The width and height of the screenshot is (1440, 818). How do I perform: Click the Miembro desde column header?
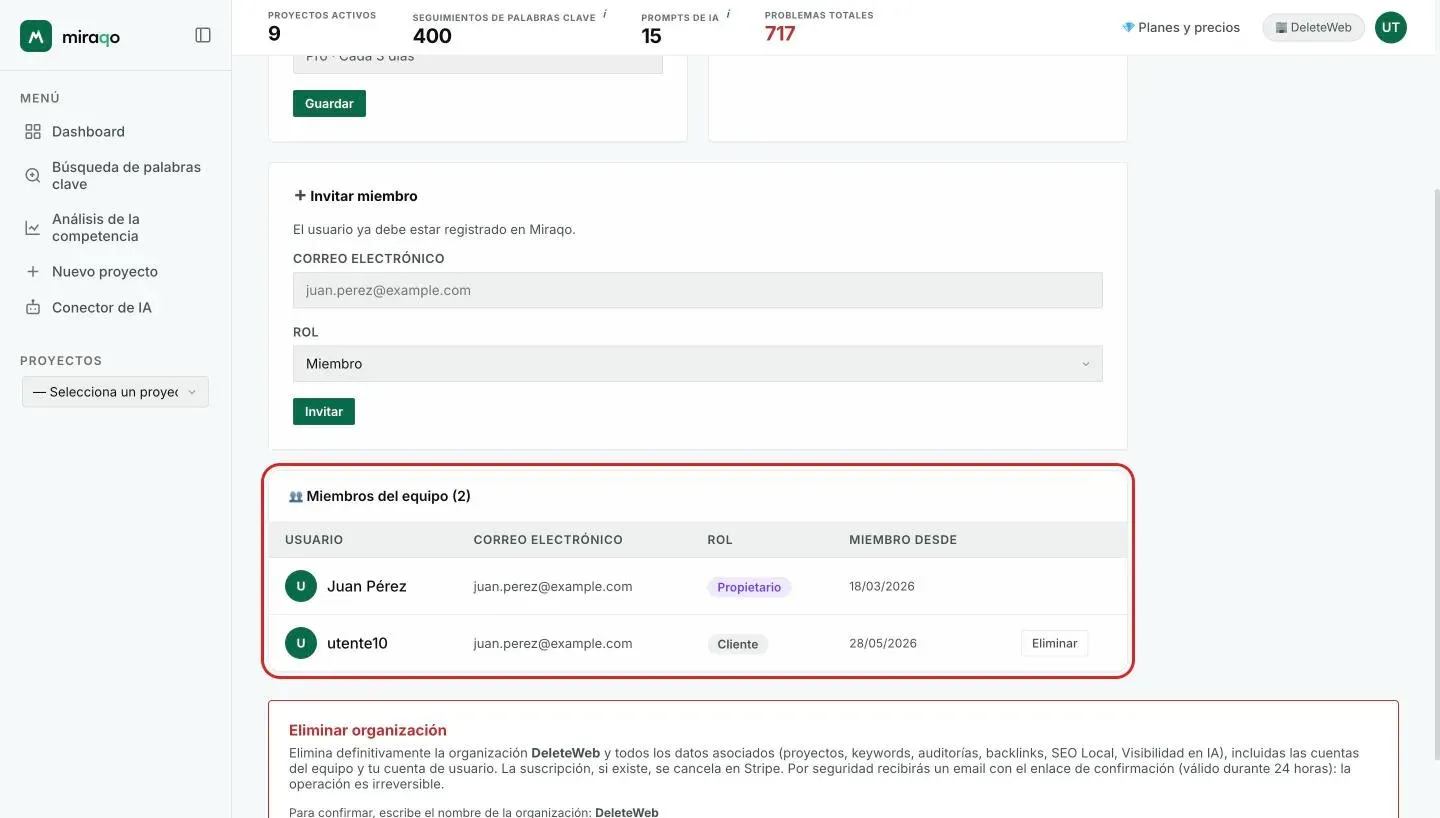tap(903, 539)
